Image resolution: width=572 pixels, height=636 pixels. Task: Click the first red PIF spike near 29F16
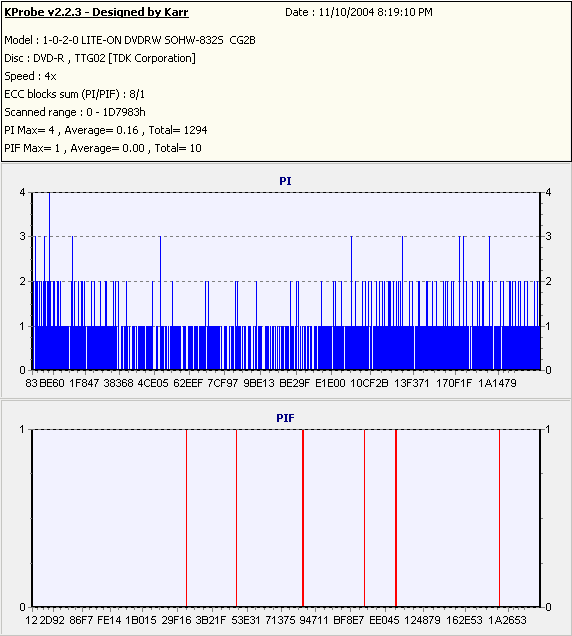coord(186,518)
